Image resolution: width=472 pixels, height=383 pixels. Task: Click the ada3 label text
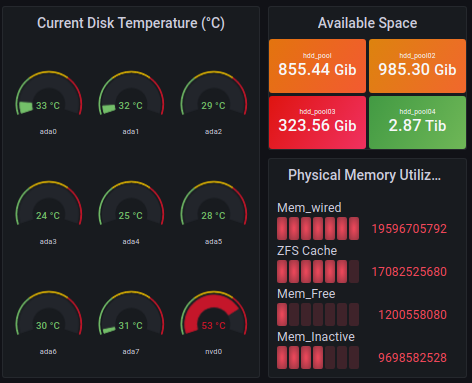[48, 242]
